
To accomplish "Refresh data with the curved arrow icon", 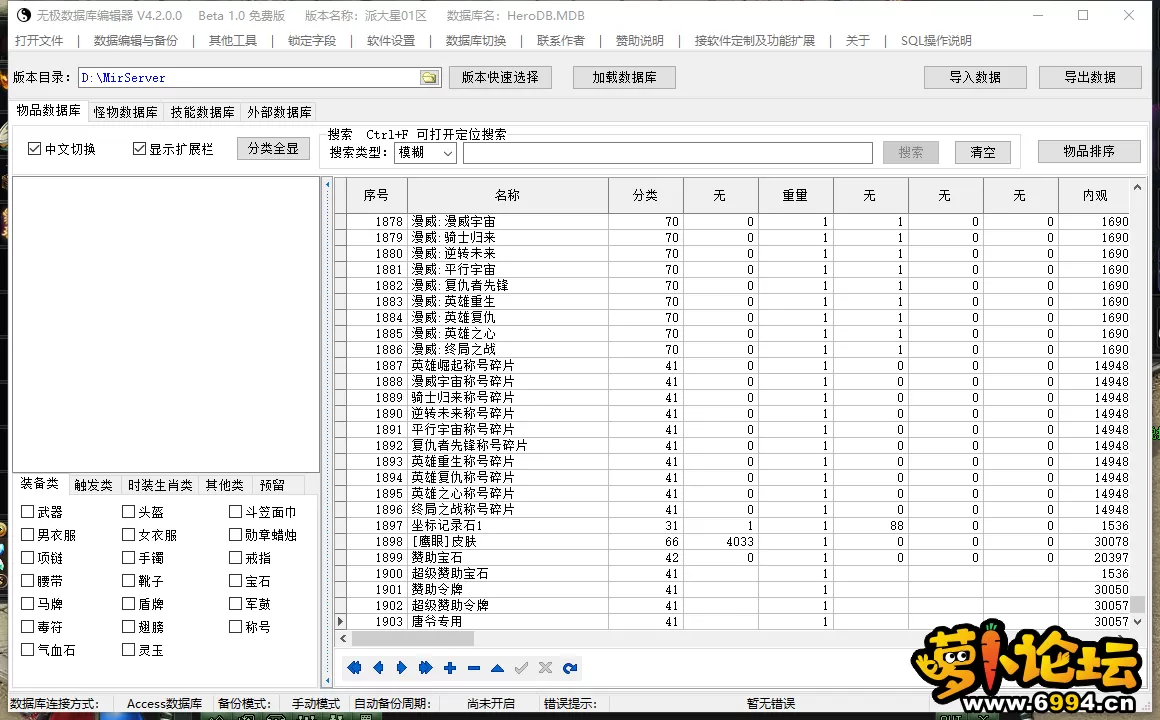I will [x=570, y=668].
